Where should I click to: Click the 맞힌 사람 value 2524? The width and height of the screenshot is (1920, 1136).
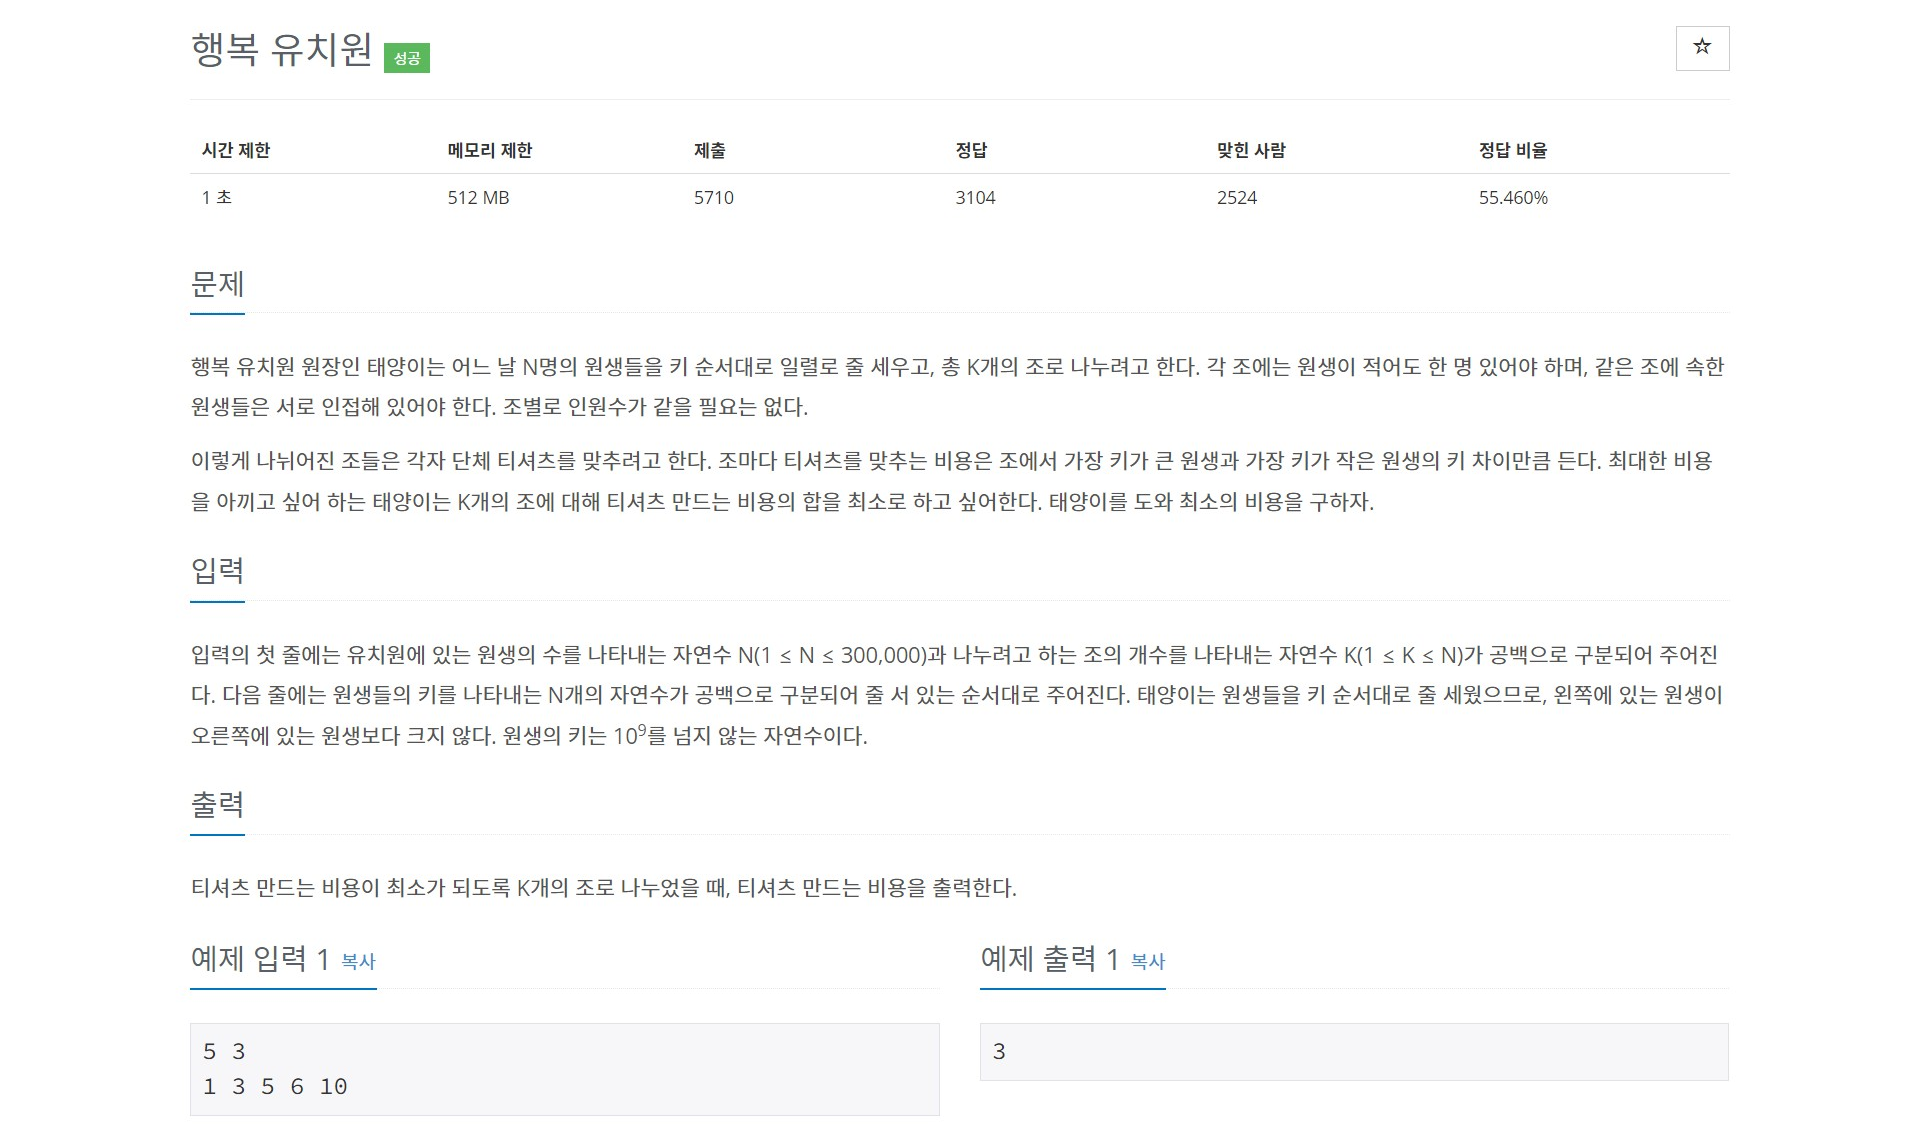[x=1236, y=198]
